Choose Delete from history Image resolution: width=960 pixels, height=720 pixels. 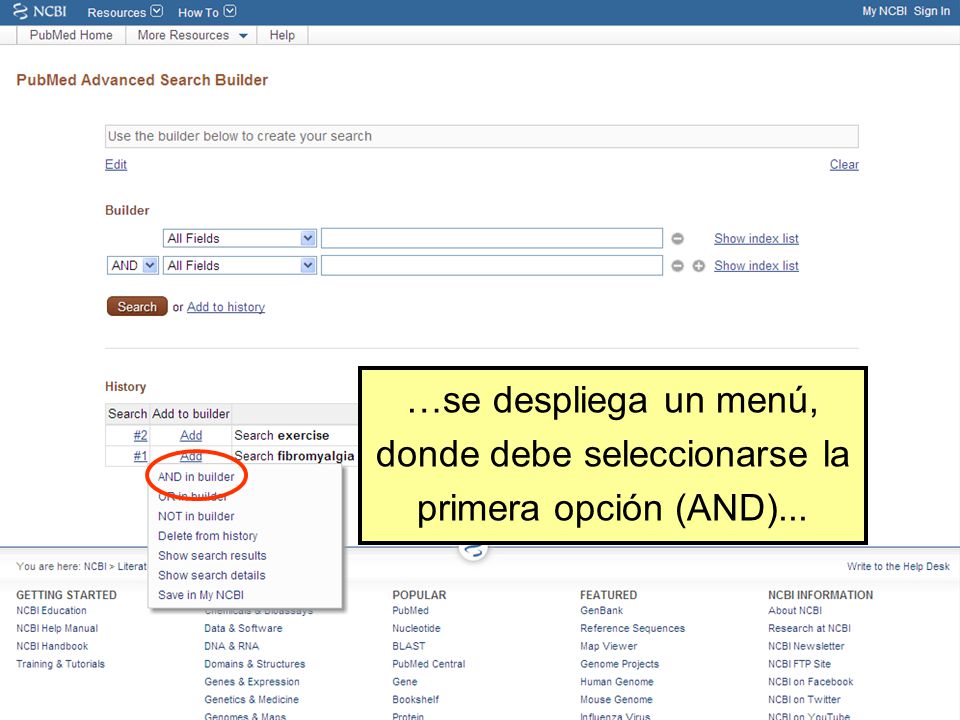(x=208, y=536)
